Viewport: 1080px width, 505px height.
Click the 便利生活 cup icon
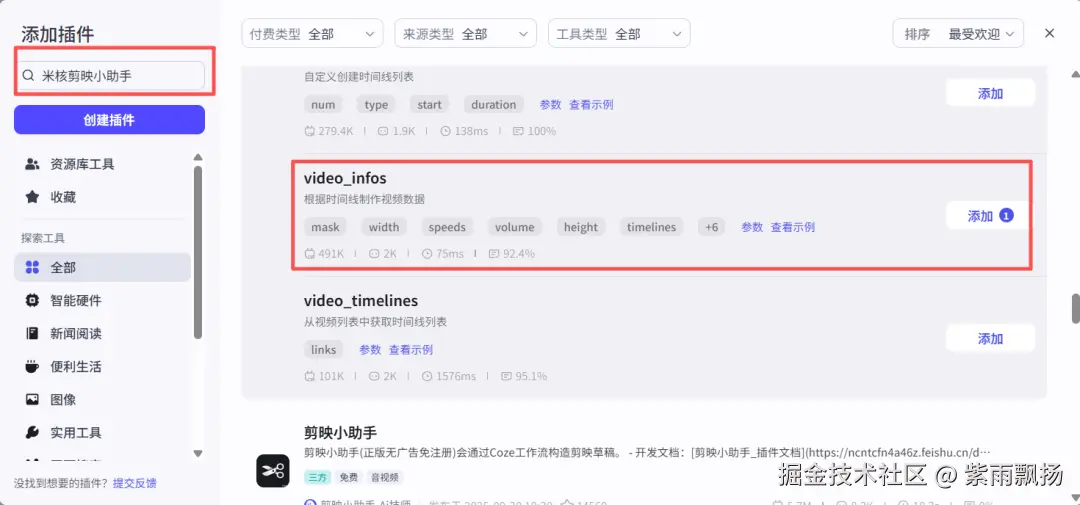pos(32,367)
